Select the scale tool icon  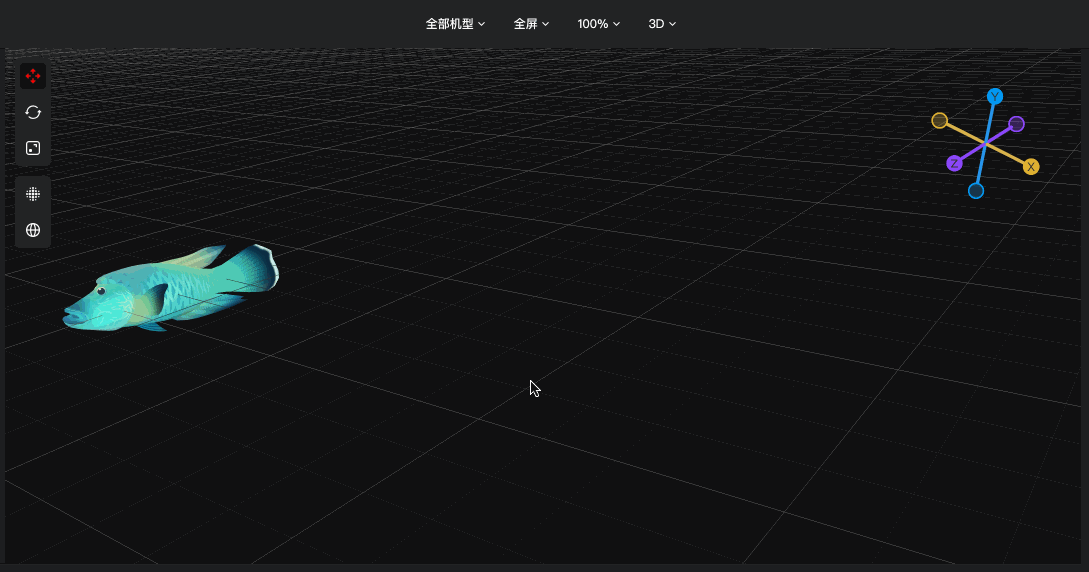tap(33, 149)
